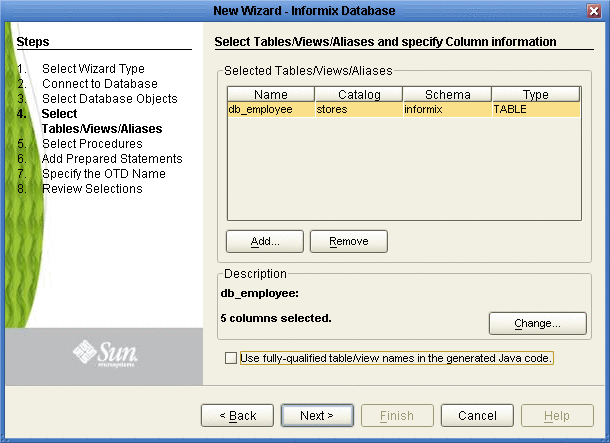Screen dimensions: 610x443
Task: Click the Add... button
Action: pyautogui.click(x=265, y=241)
